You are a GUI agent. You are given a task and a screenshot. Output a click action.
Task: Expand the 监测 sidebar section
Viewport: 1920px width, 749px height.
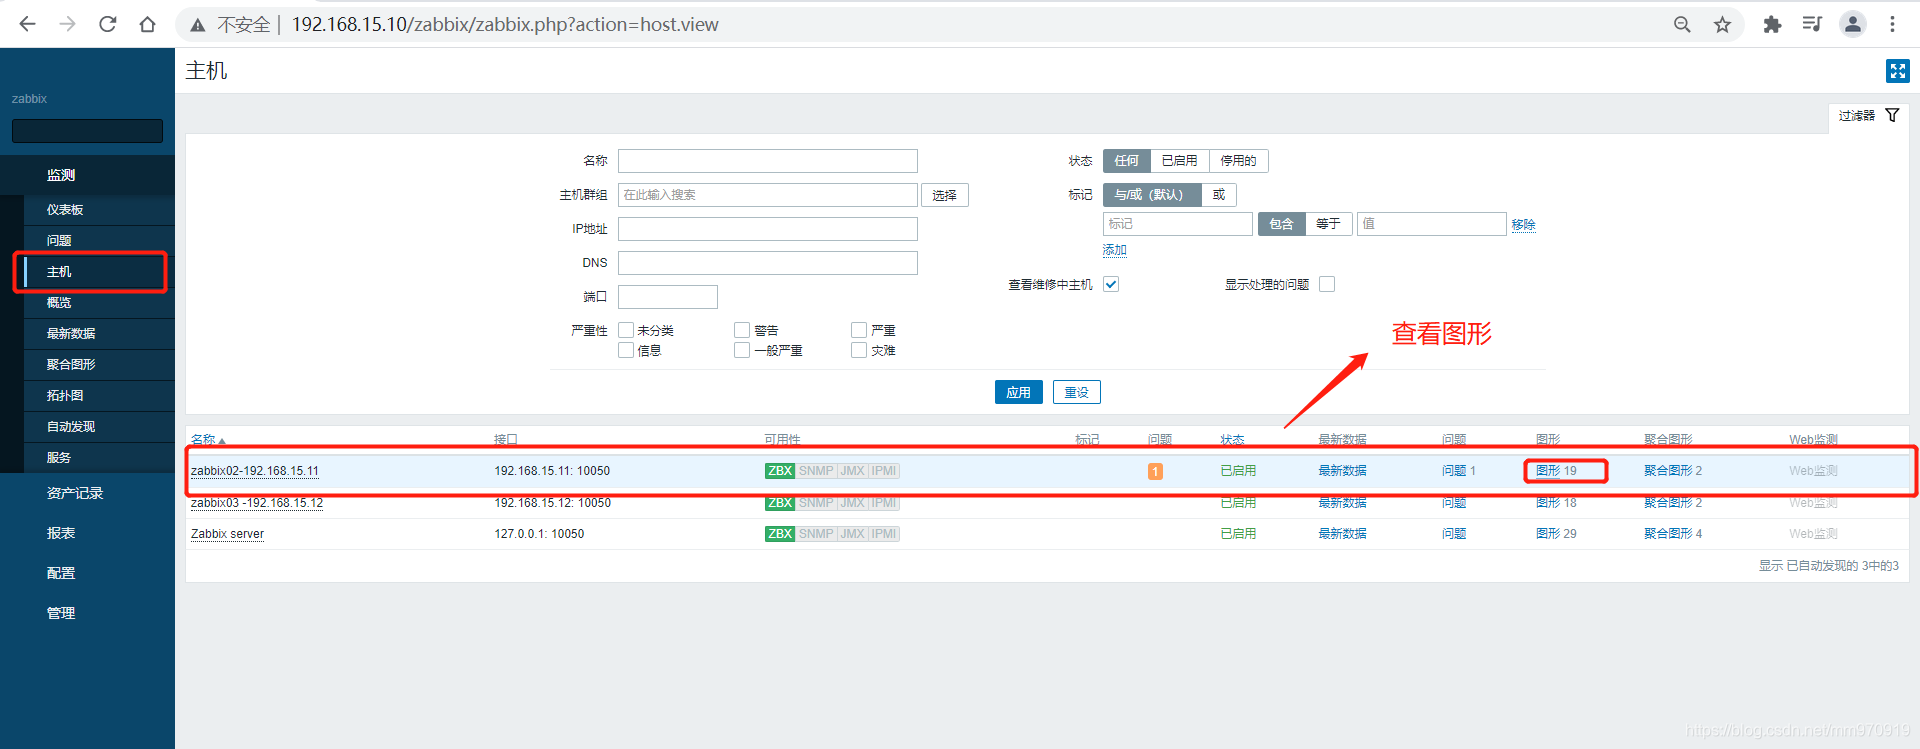61,175
